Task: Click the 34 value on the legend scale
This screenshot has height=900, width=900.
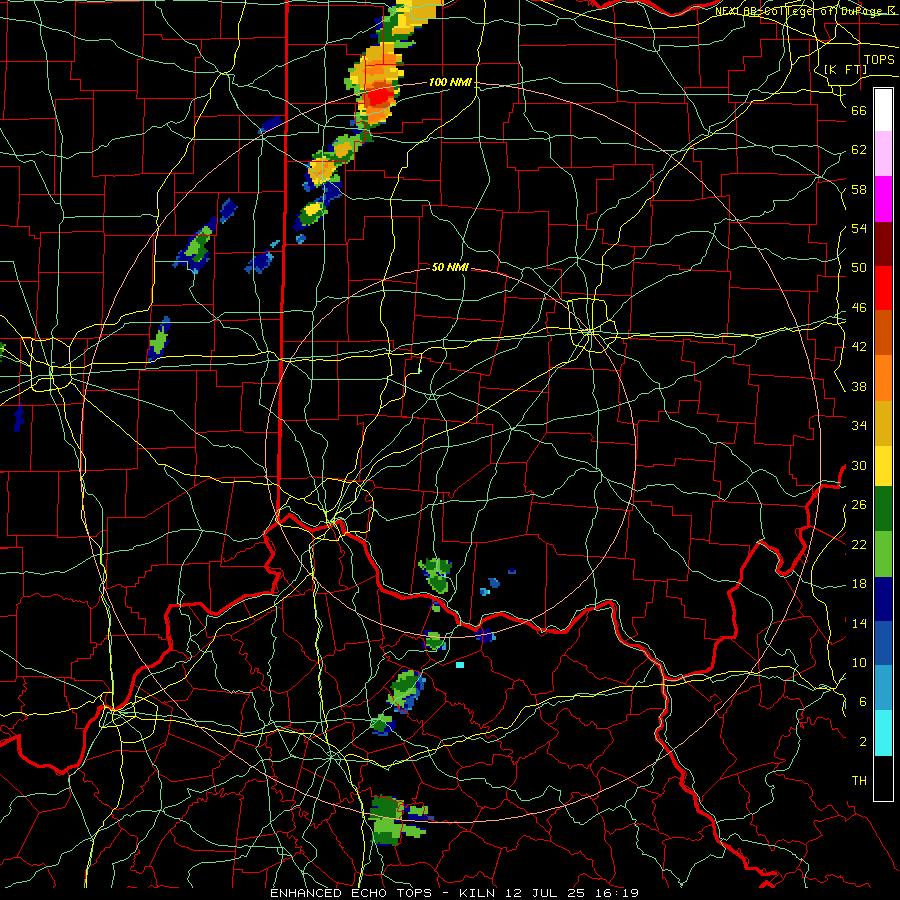Action: click(x=859, y=426)
